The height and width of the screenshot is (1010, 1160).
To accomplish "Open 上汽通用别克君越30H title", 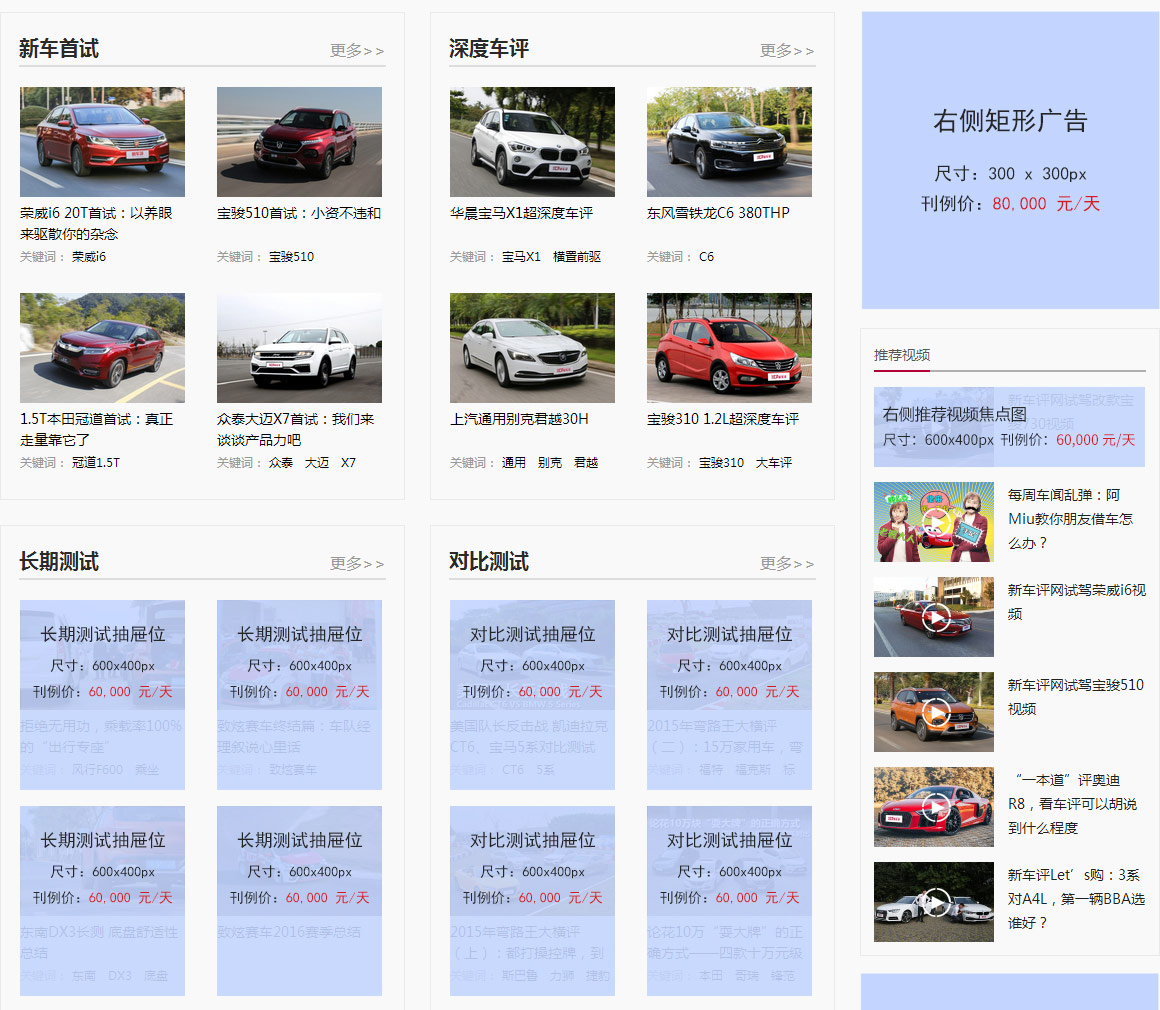I will pyautogui.click(x=519, y=419).
